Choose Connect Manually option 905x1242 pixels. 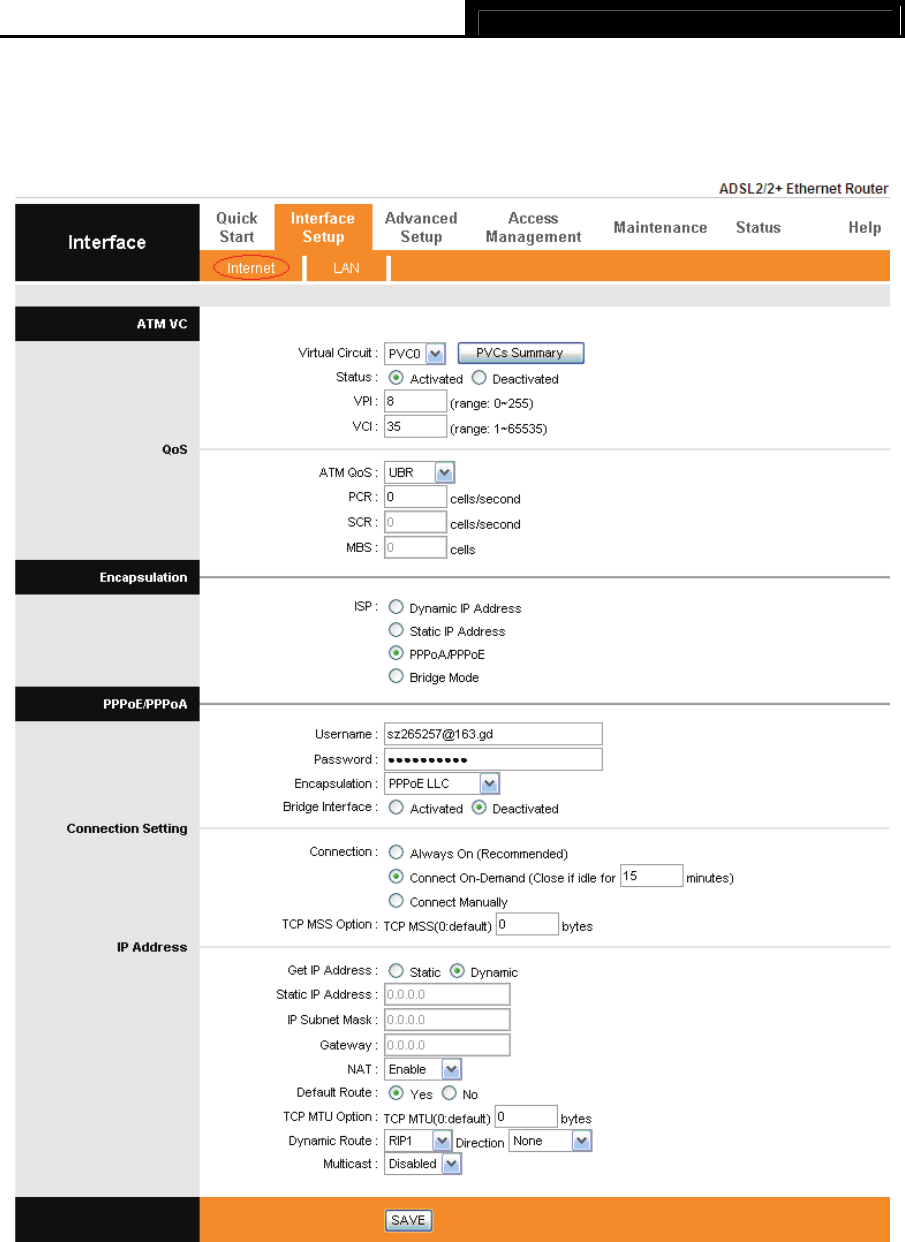396,901
